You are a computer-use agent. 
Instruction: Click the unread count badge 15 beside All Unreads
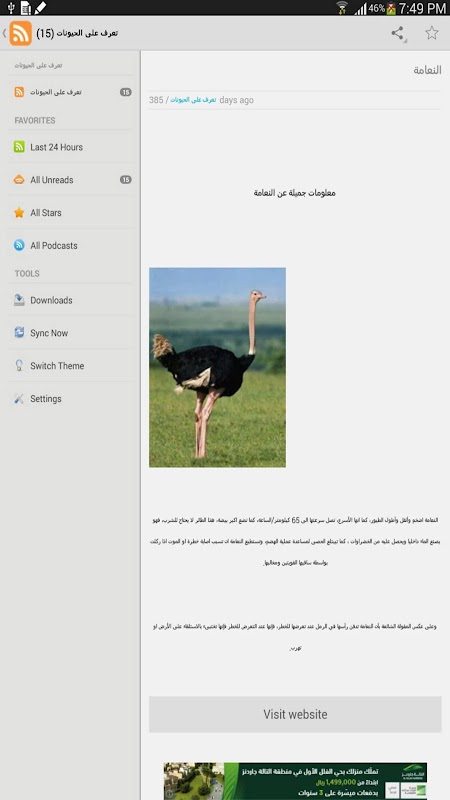pos(126,180)
